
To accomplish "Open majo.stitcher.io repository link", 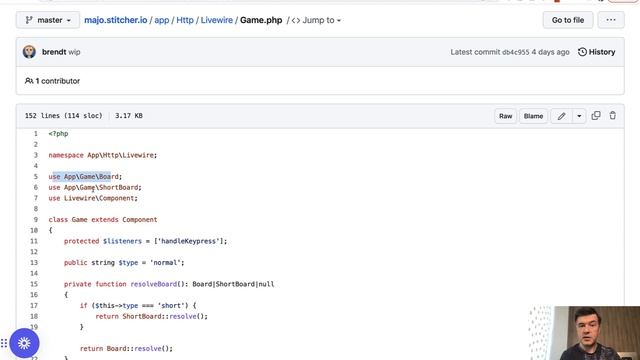I will pos(116,20).
